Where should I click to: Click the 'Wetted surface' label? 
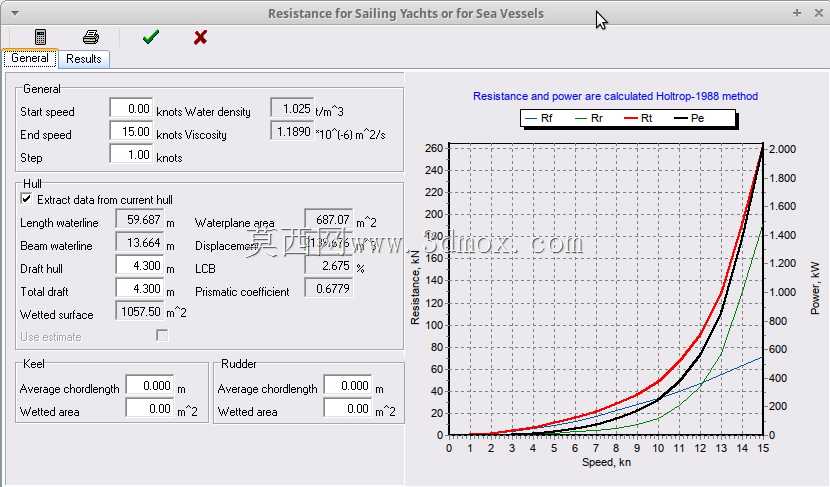(57, 315)
